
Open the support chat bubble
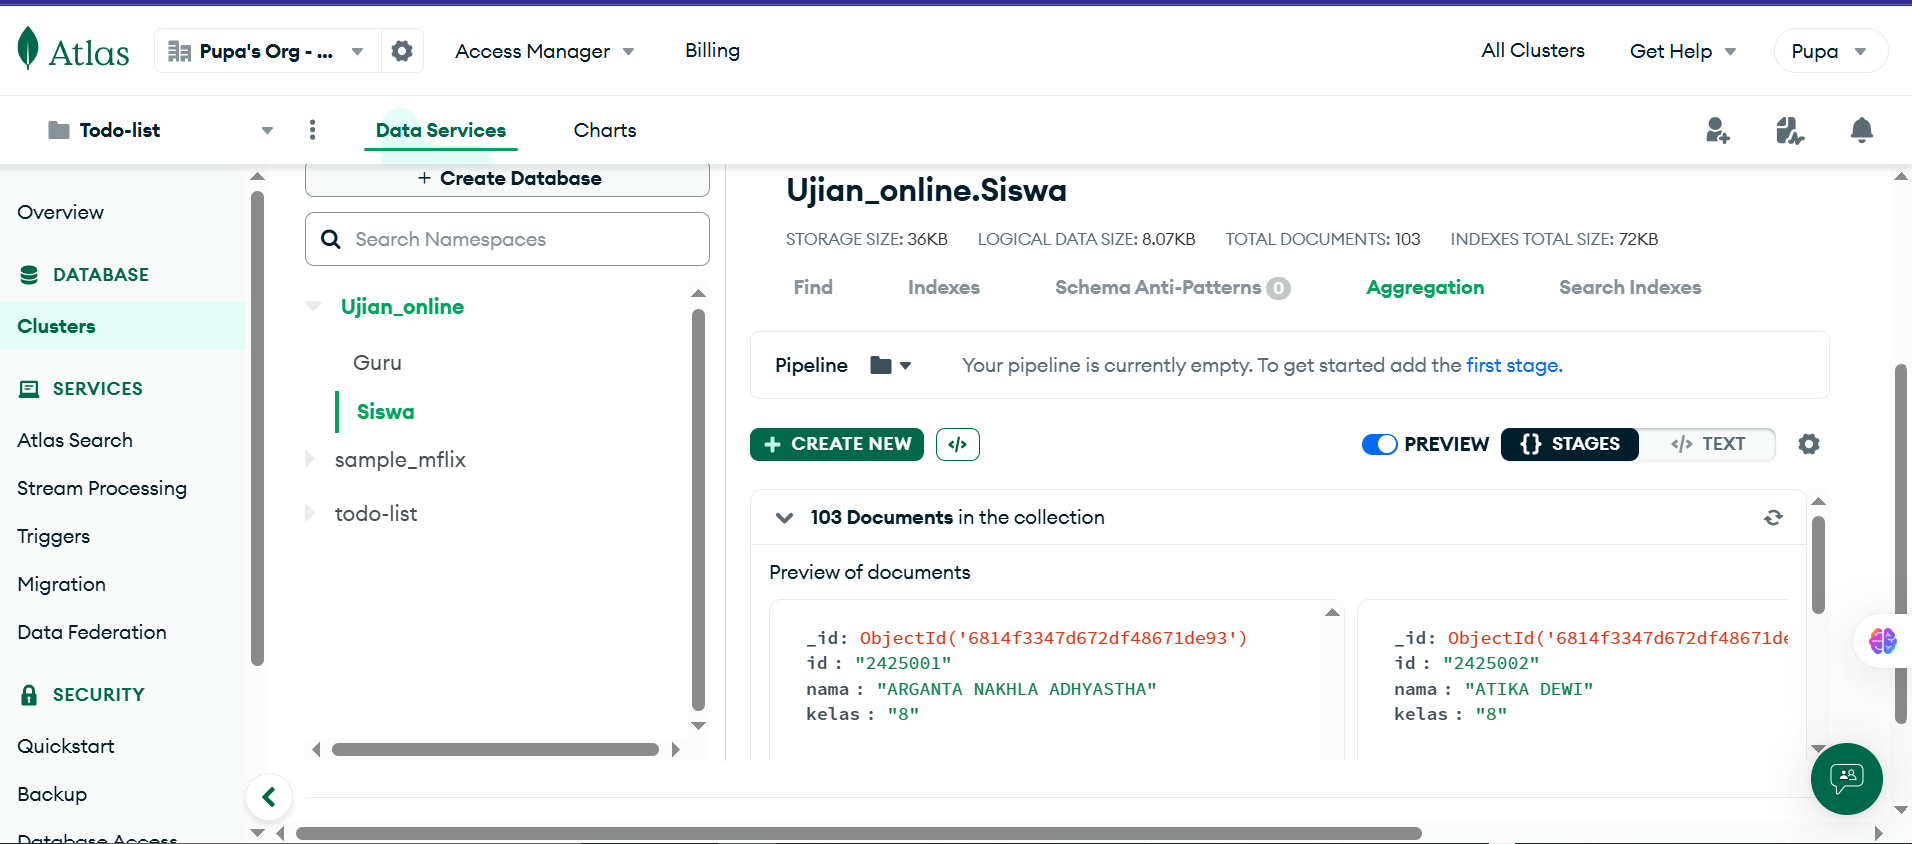(1846, 778)
